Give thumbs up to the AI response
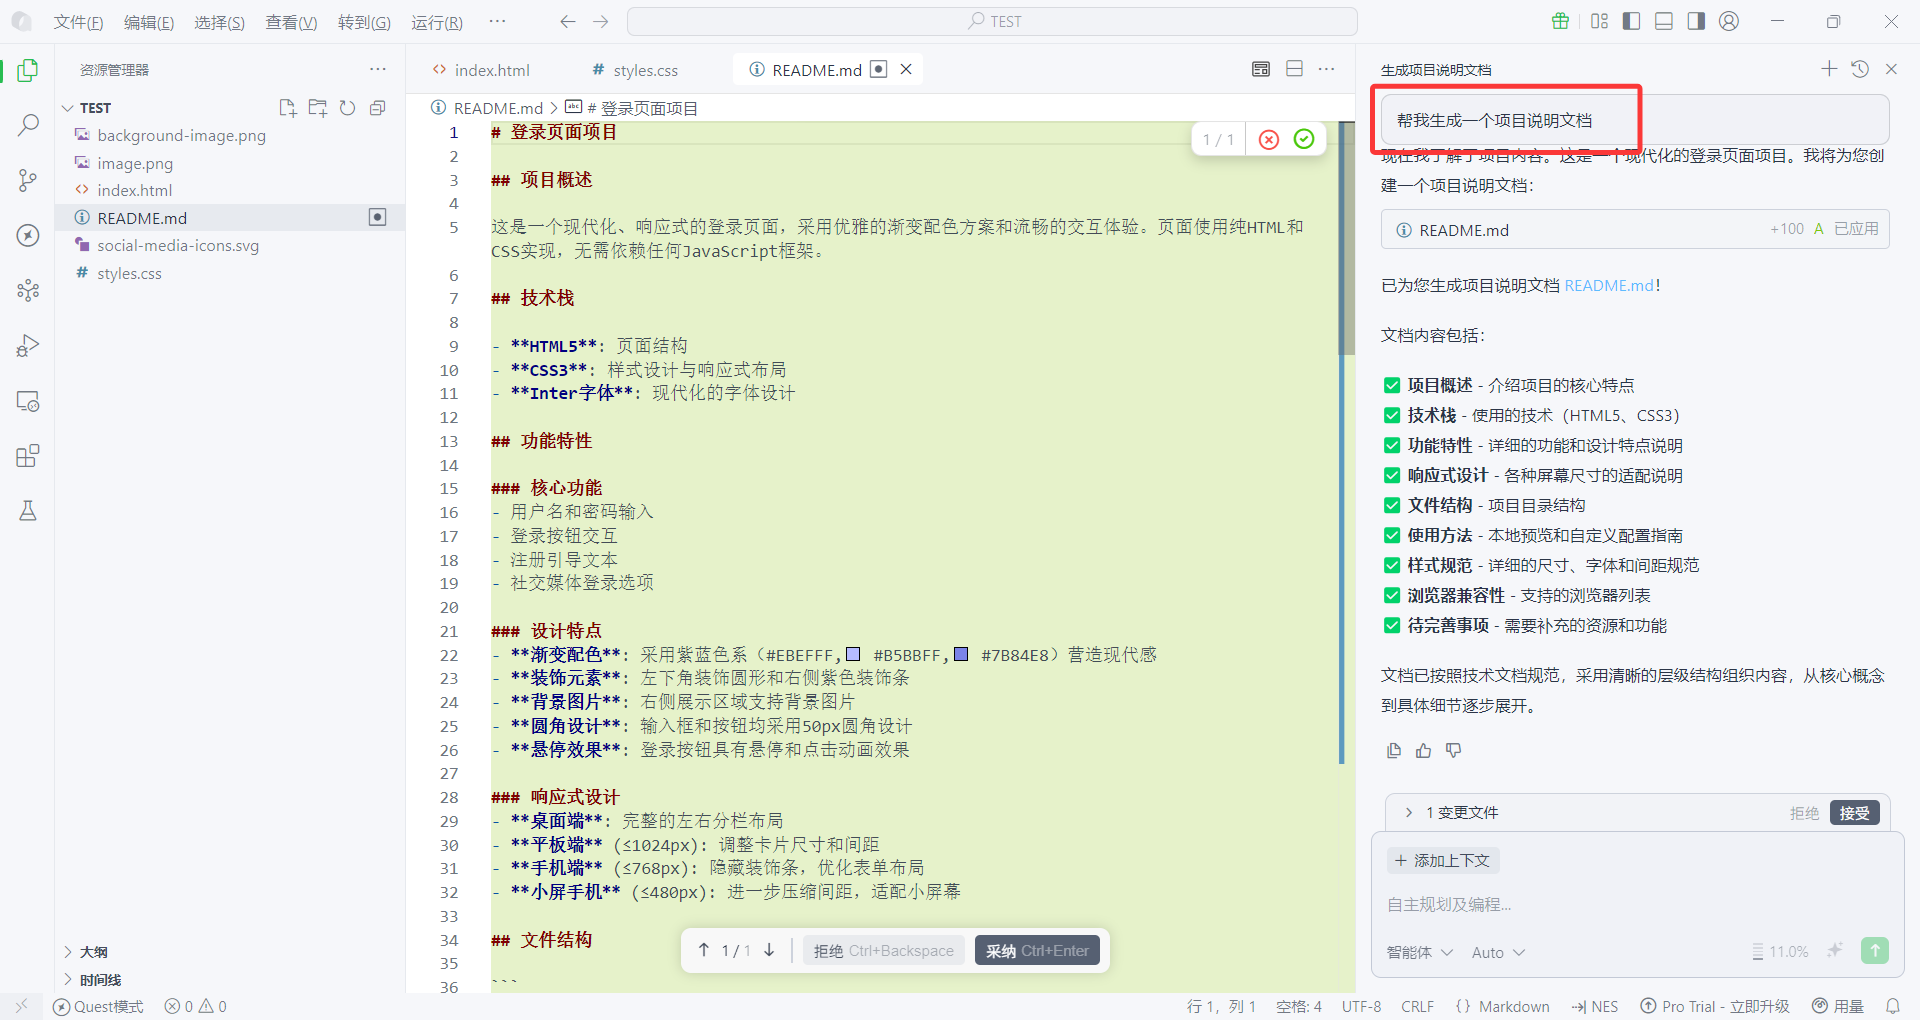Viewport: 1920px width, 1020px height. click(1423, 750)
